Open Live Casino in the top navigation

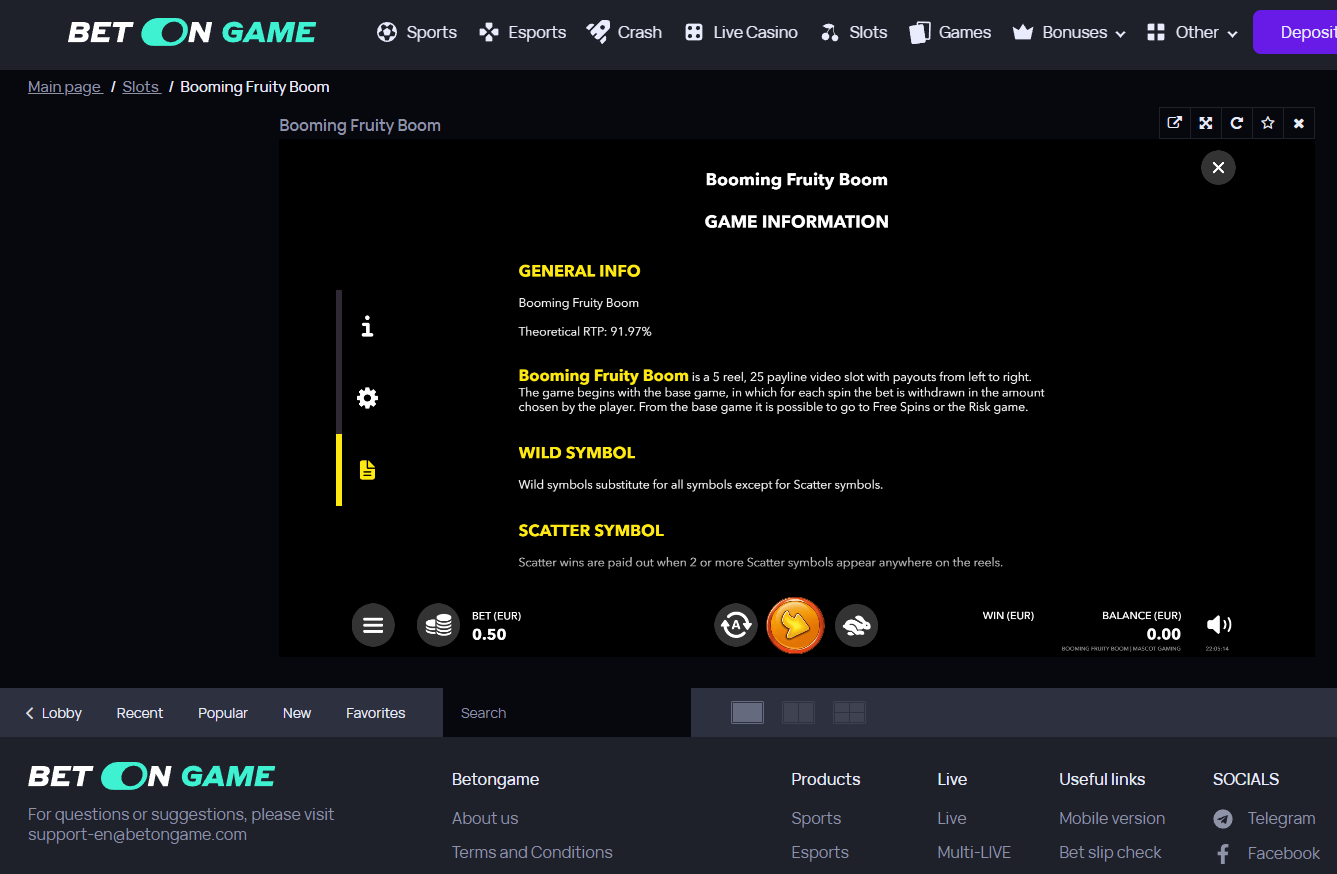click(x=741, y=32)
